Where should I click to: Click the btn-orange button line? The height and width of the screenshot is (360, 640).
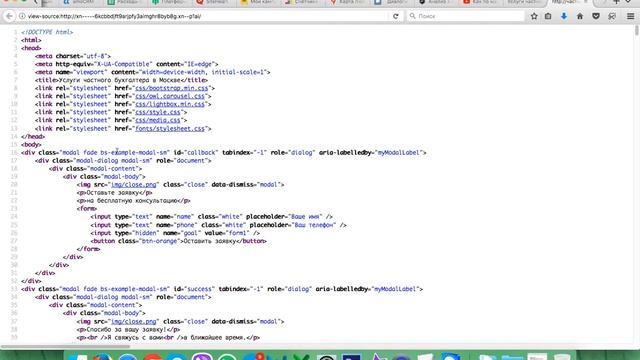tap(179, 241)
